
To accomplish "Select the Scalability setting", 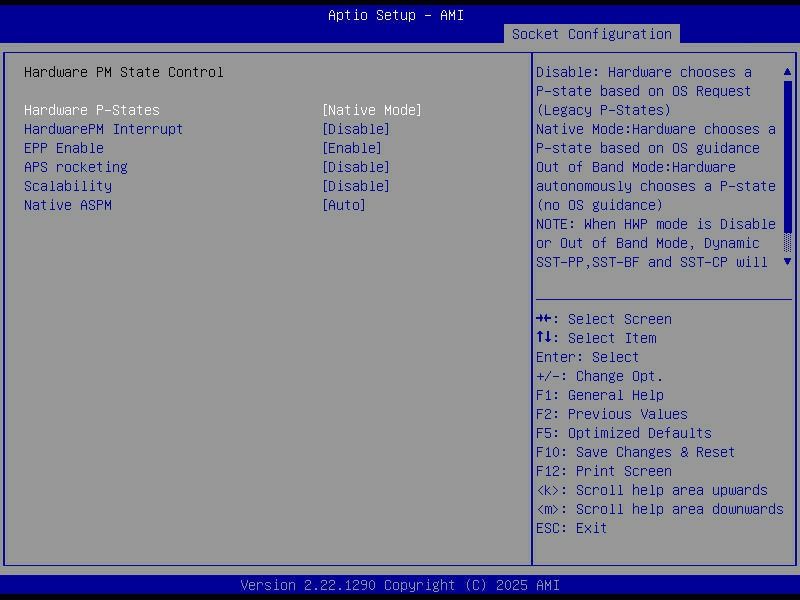I will pyautogui.click(x=68, y=186).
